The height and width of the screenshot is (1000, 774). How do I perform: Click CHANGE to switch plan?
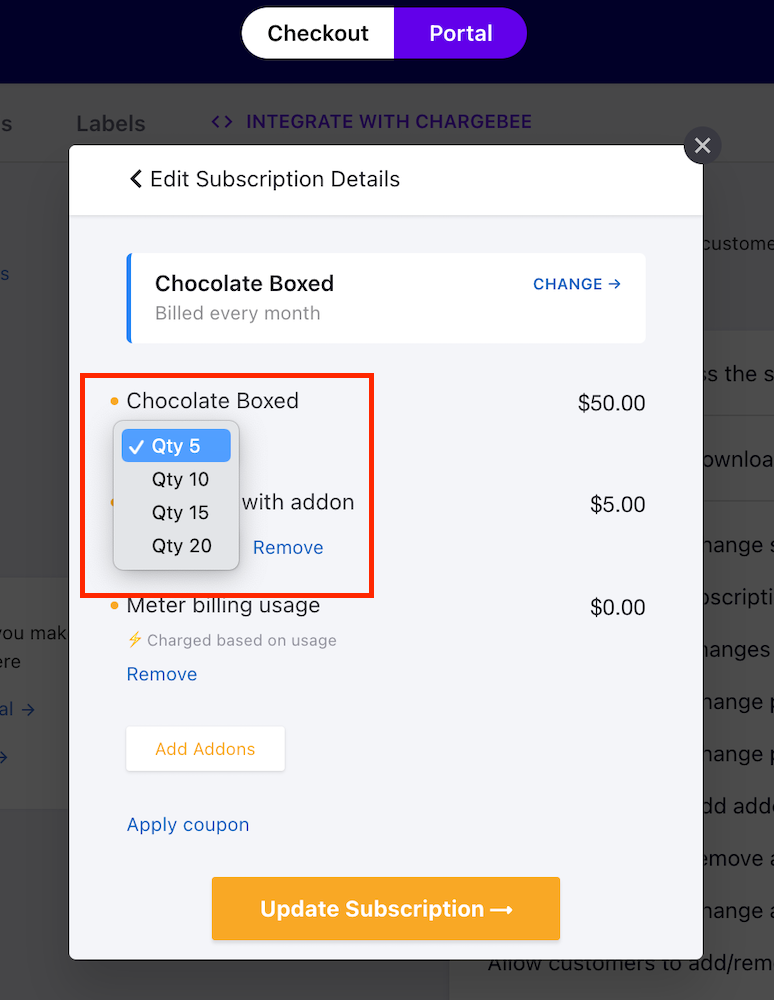click(567, 284)
